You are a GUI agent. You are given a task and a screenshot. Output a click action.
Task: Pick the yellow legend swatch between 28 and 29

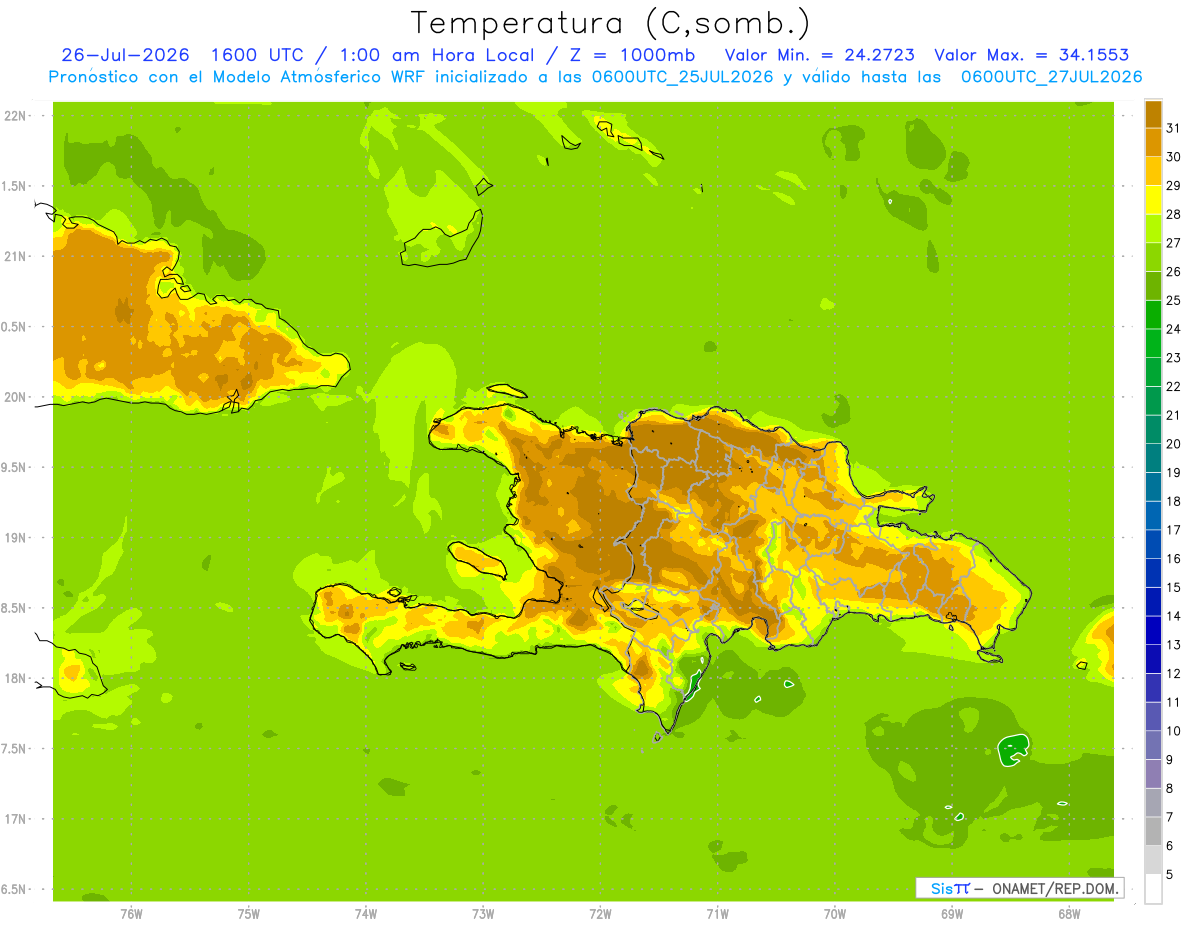point(1153,200)
